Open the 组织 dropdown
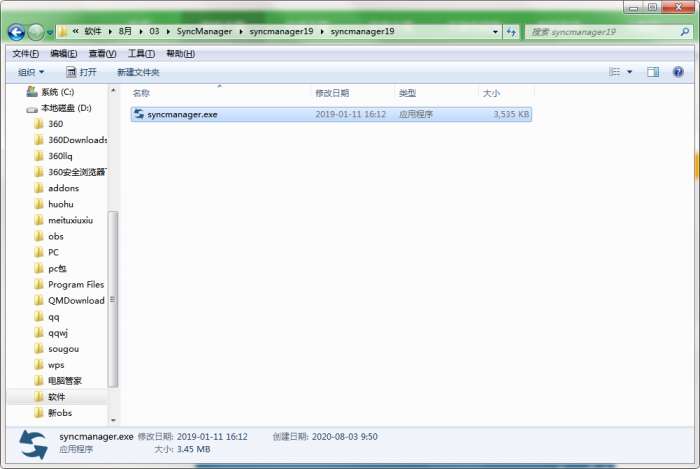This screenshot has height=469, width=700. pos(31,72)
